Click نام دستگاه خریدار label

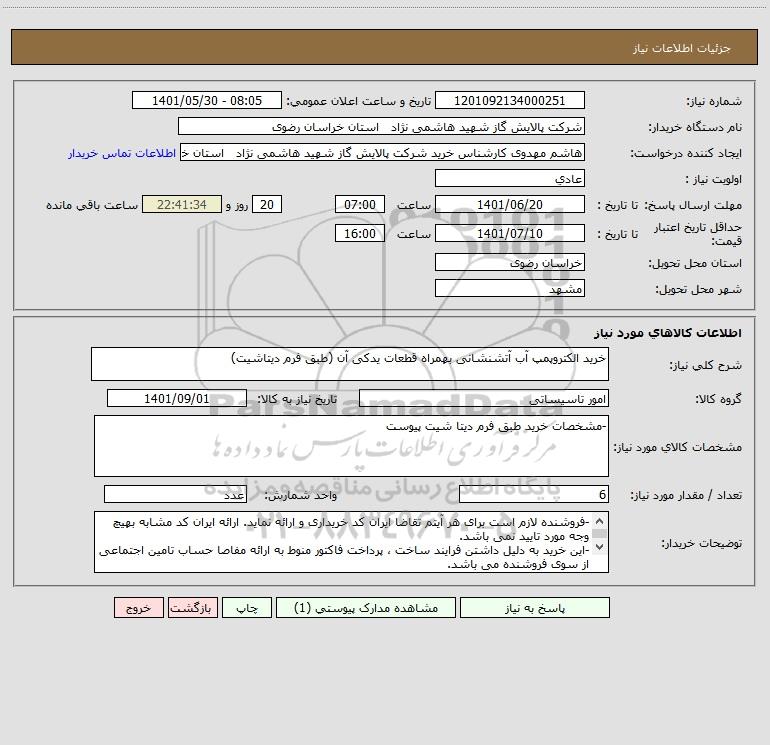(695, 127)
